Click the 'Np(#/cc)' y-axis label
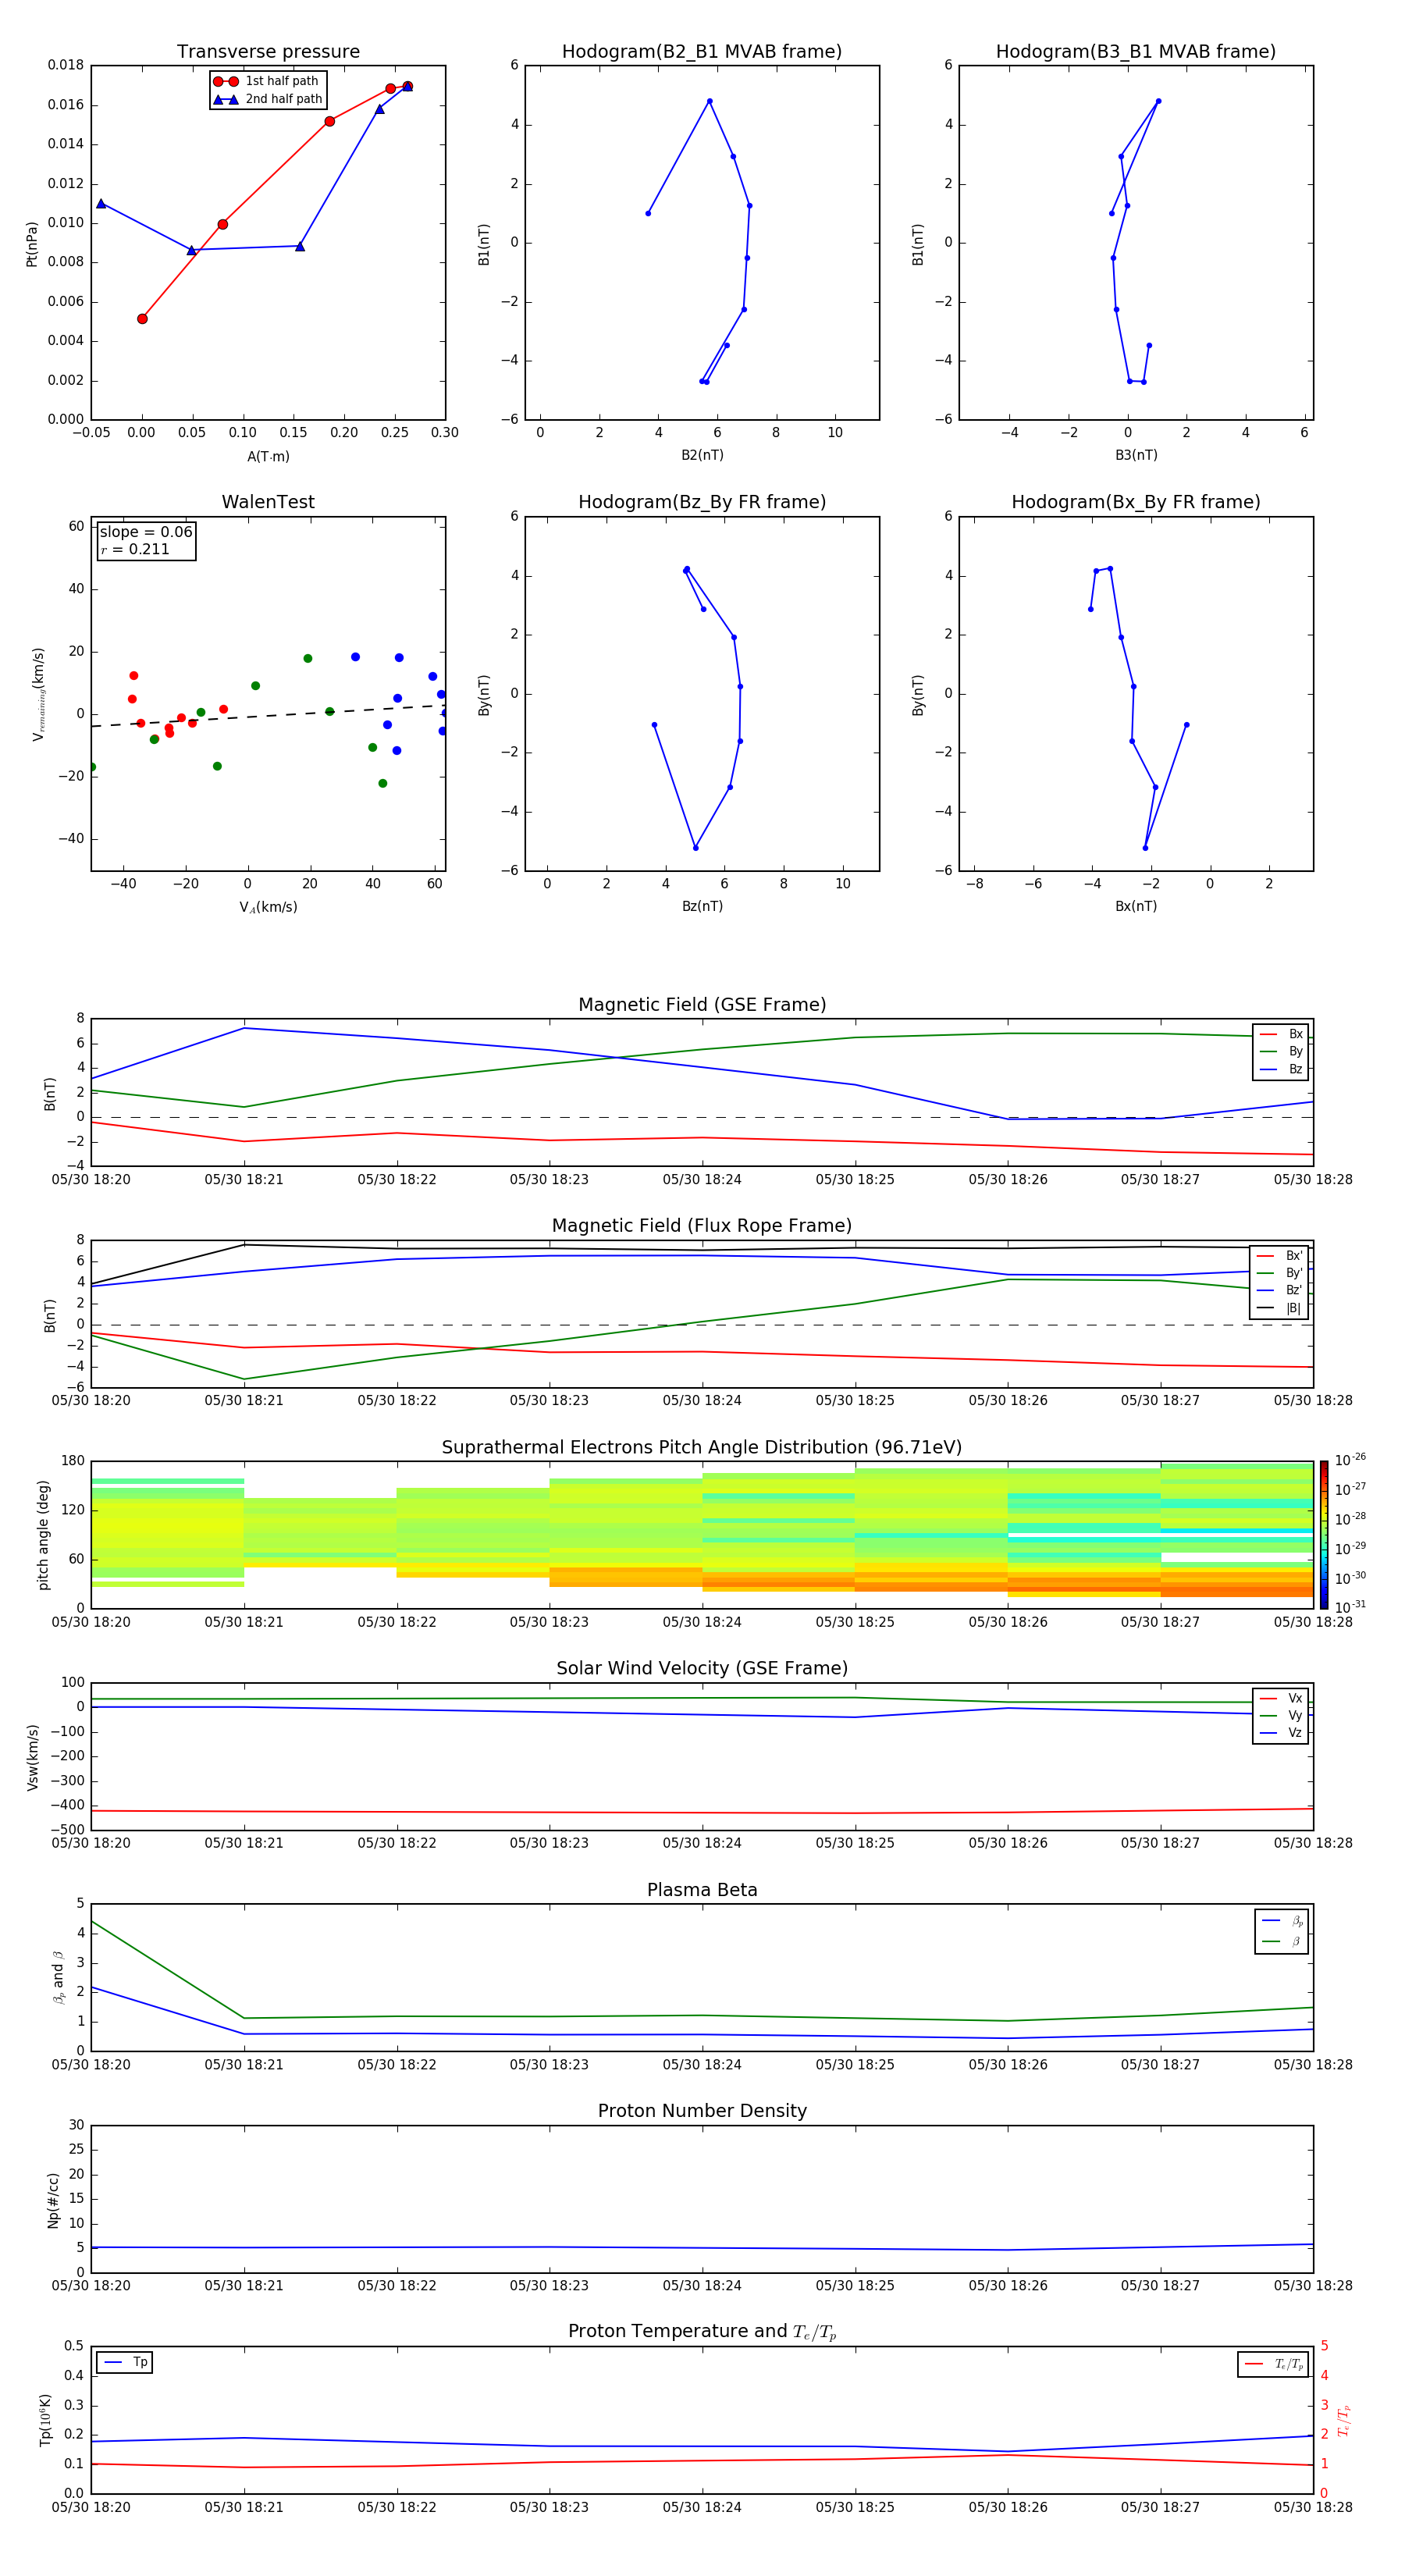Image resolution: width=1405 pixels, height=2576 pixels. click(53, 2200)
